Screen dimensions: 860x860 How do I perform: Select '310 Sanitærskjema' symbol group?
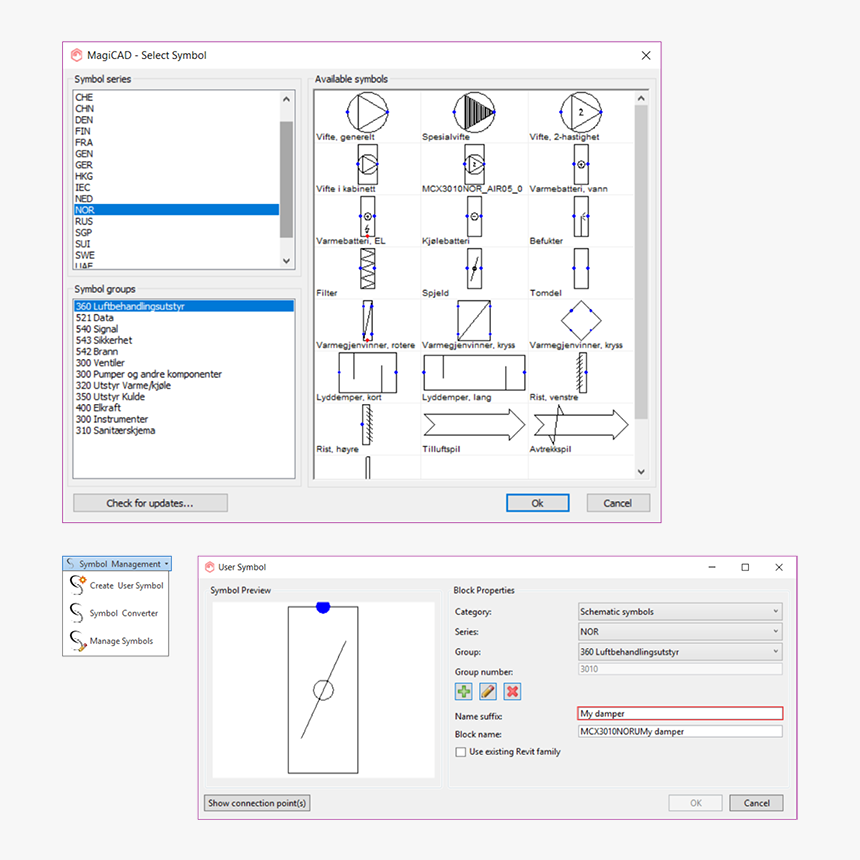184,431
